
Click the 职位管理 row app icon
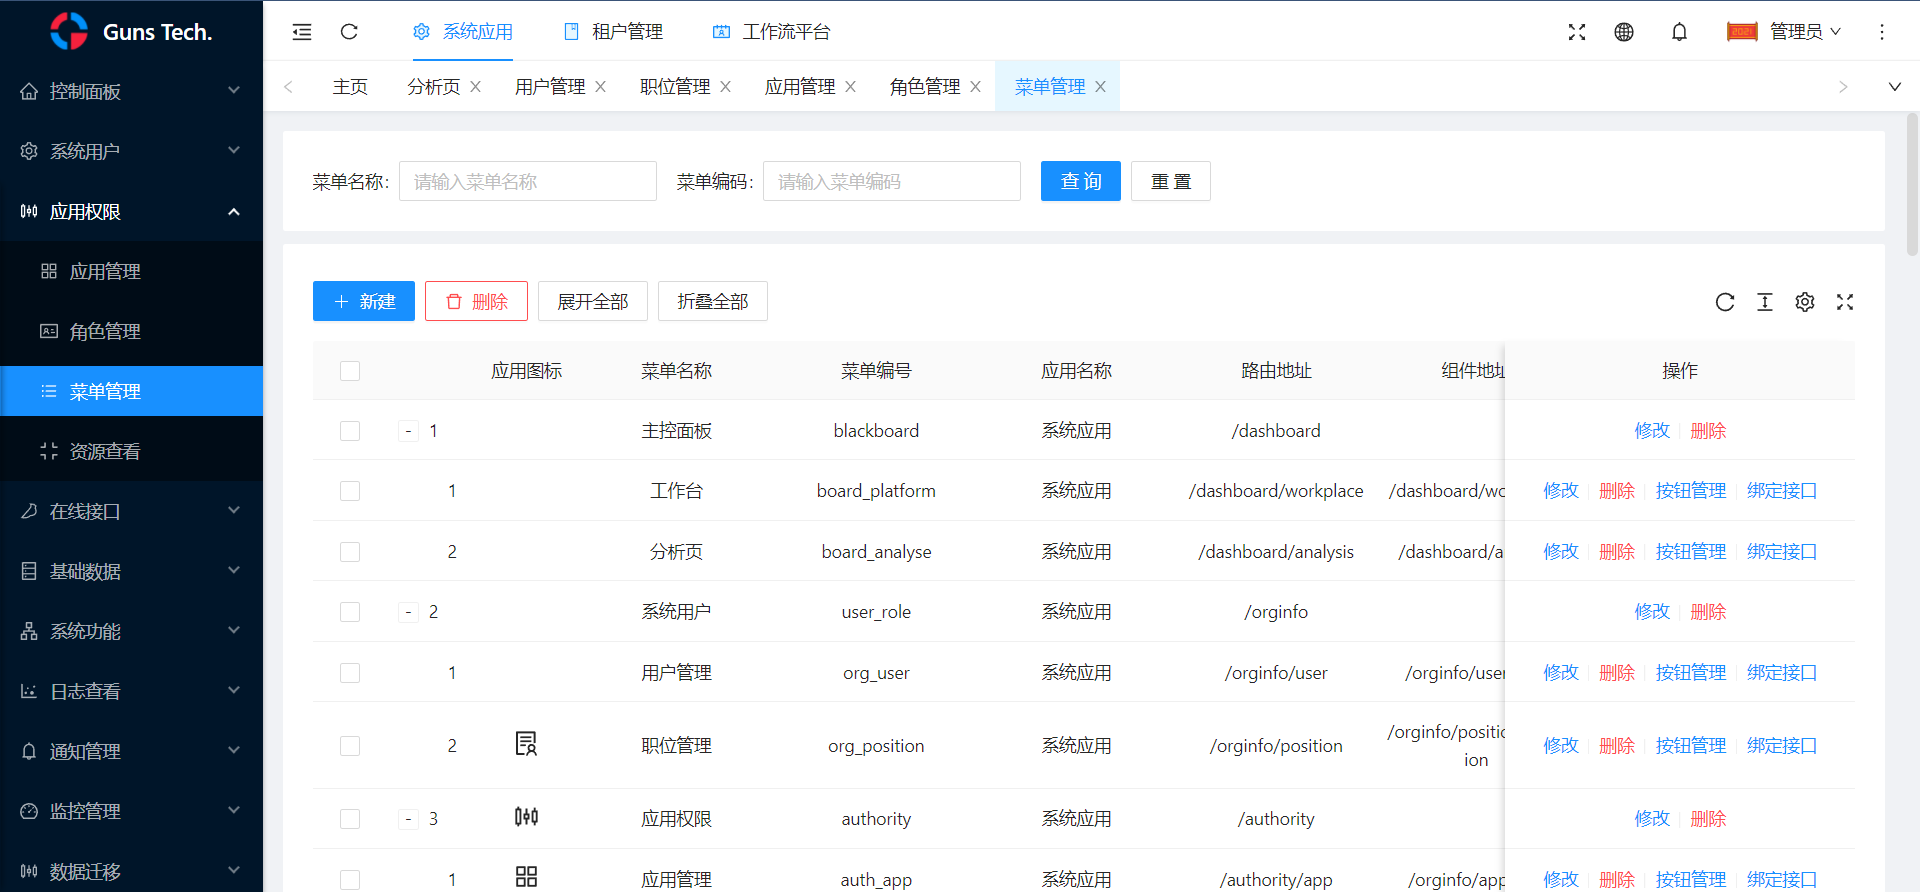pos(526,744)
